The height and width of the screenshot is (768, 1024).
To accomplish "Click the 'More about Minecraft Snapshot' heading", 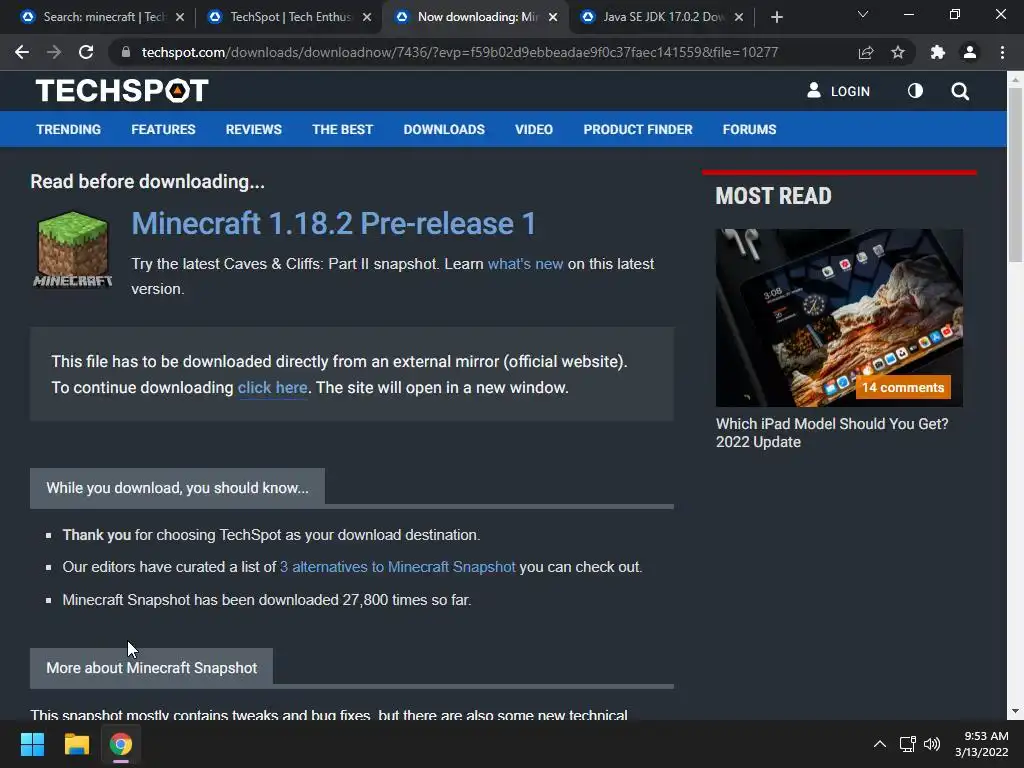I will [x=152, y=667].
